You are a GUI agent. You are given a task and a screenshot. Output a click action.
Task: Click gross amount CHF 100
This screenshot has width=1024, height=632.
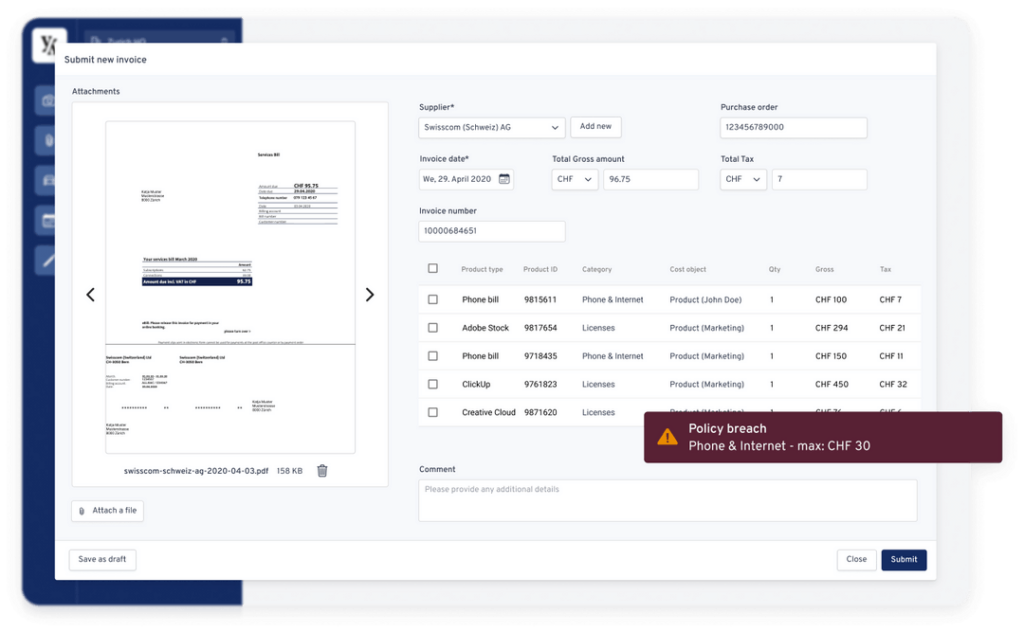pos(831,300)
